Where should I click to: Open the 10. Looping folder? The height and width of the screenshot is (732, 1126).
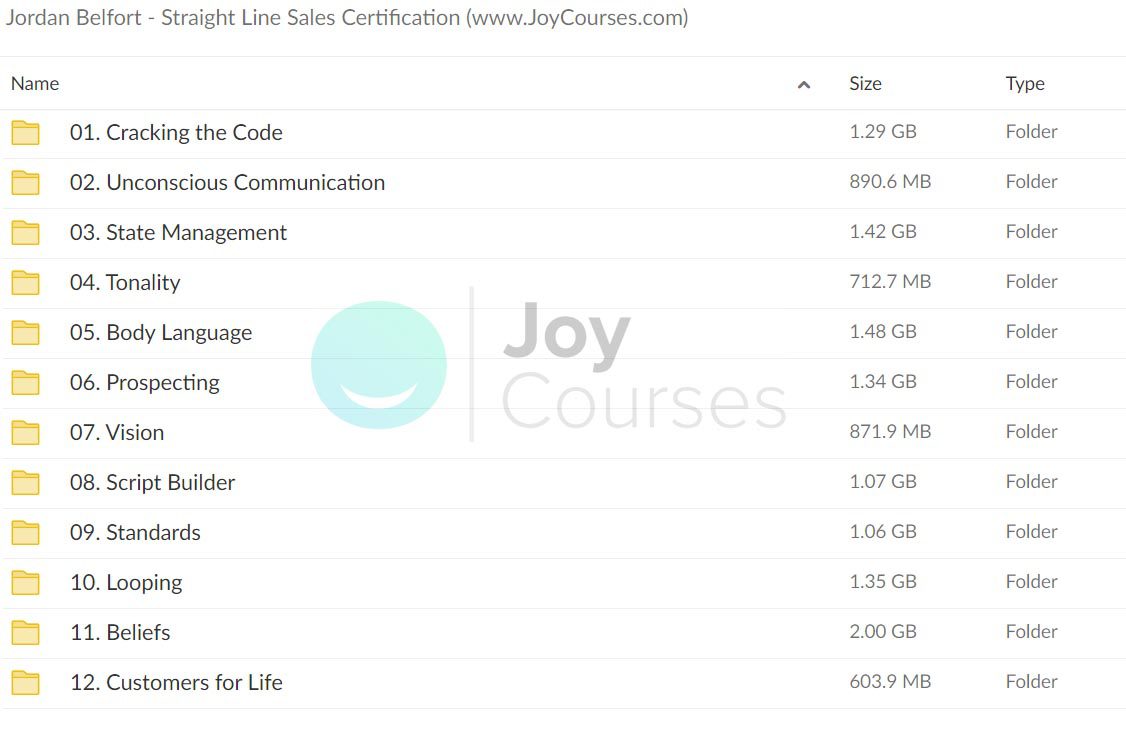126,583
